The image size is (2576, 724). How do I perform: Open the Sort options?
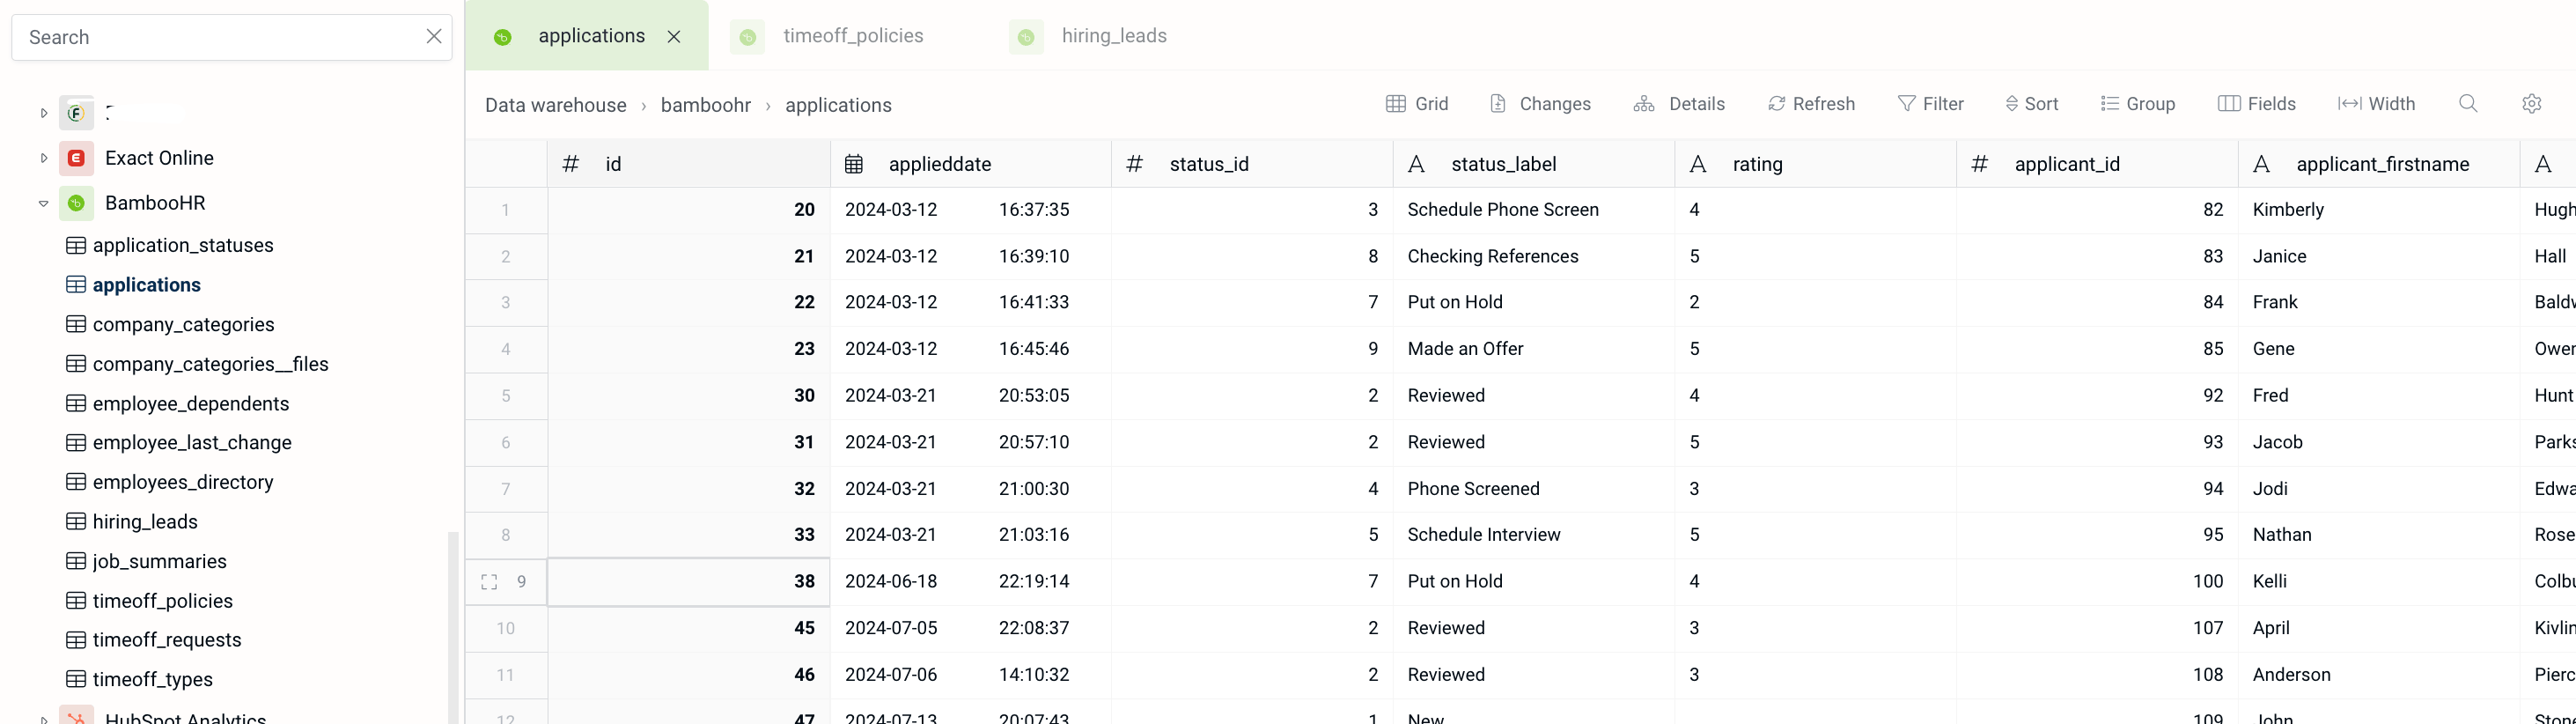point(2032,104)
